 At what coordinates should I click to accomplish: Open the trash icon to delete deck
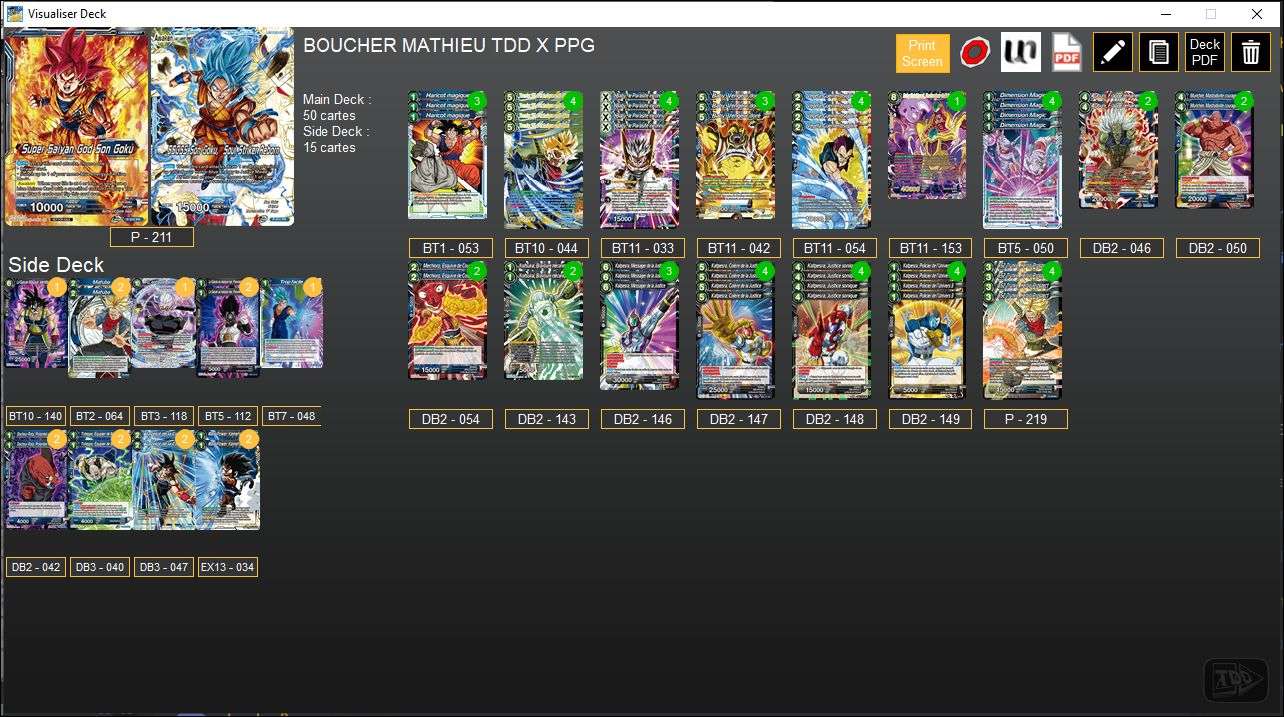tap(1250, 51)
